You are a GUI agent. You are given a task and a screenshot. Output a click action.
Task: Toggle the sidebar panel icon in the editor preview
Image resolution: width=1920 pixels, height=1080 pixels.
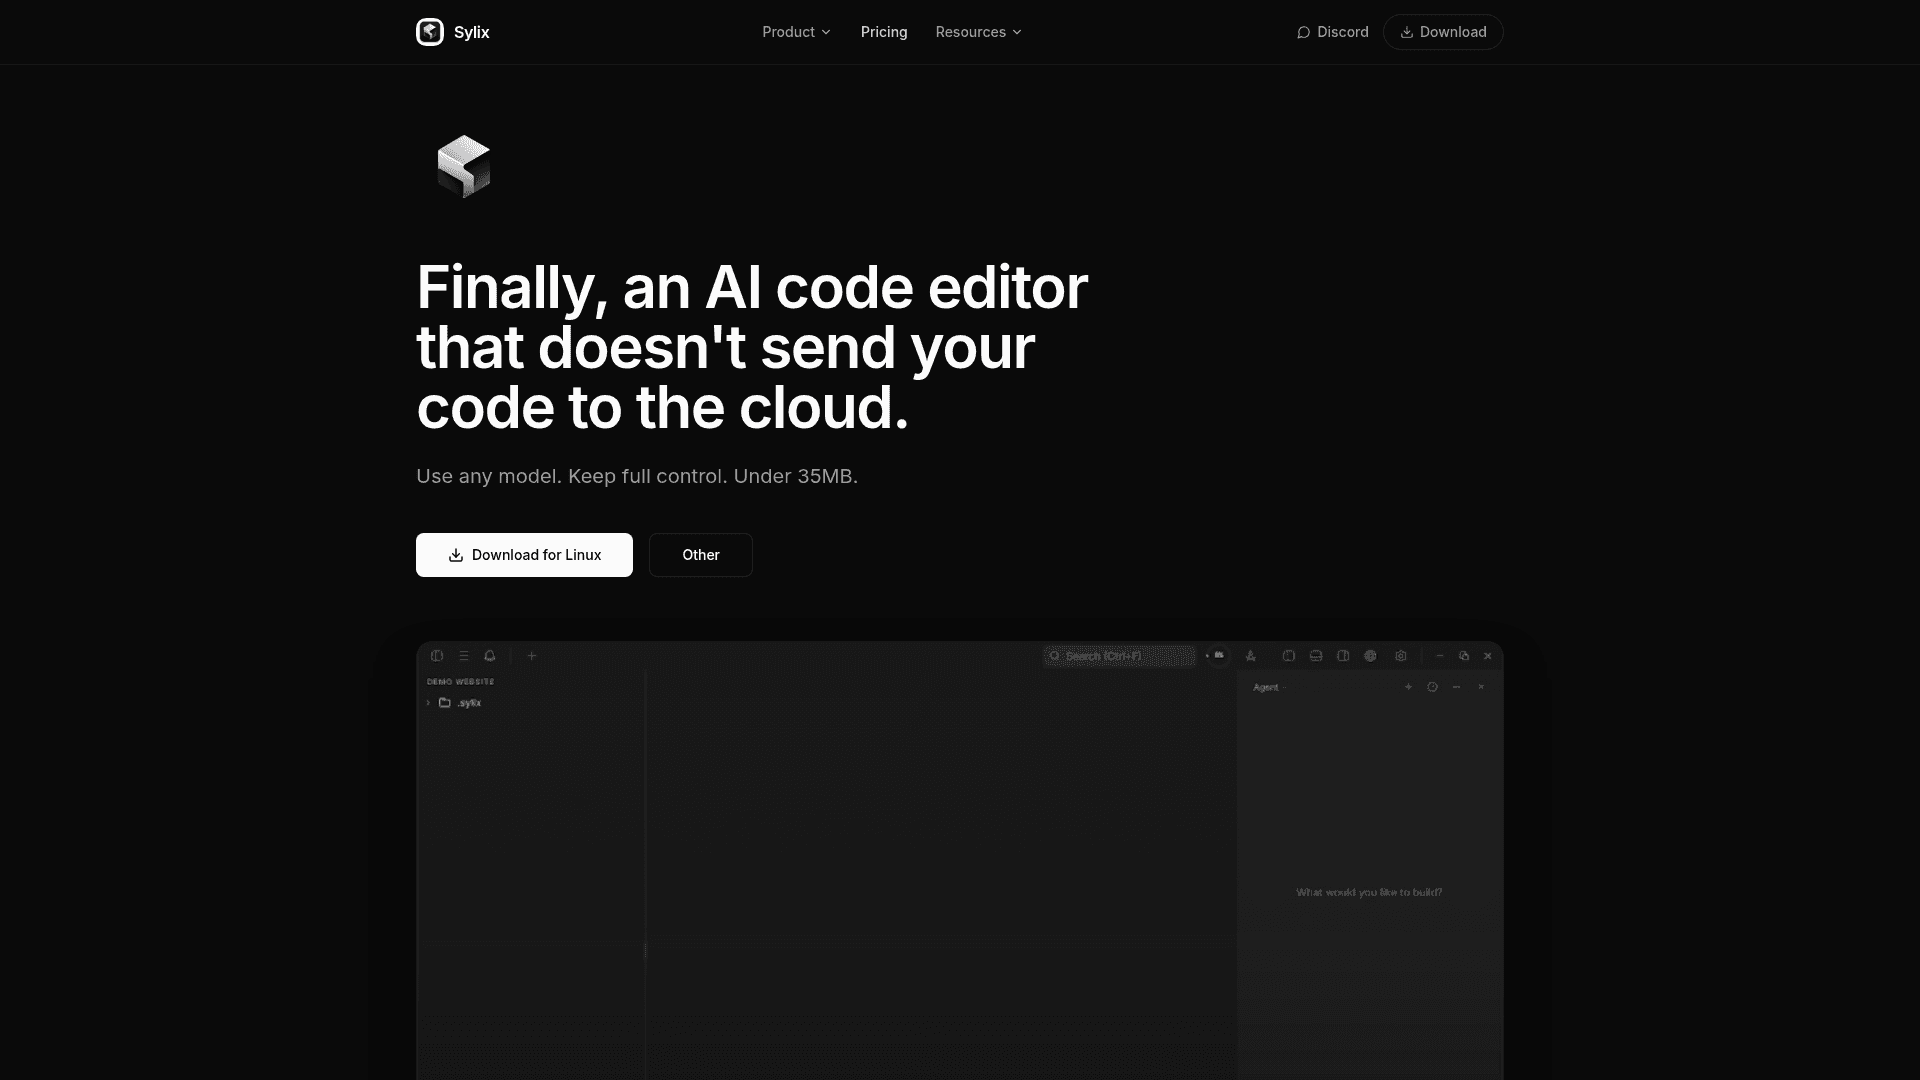coord(437,656)
